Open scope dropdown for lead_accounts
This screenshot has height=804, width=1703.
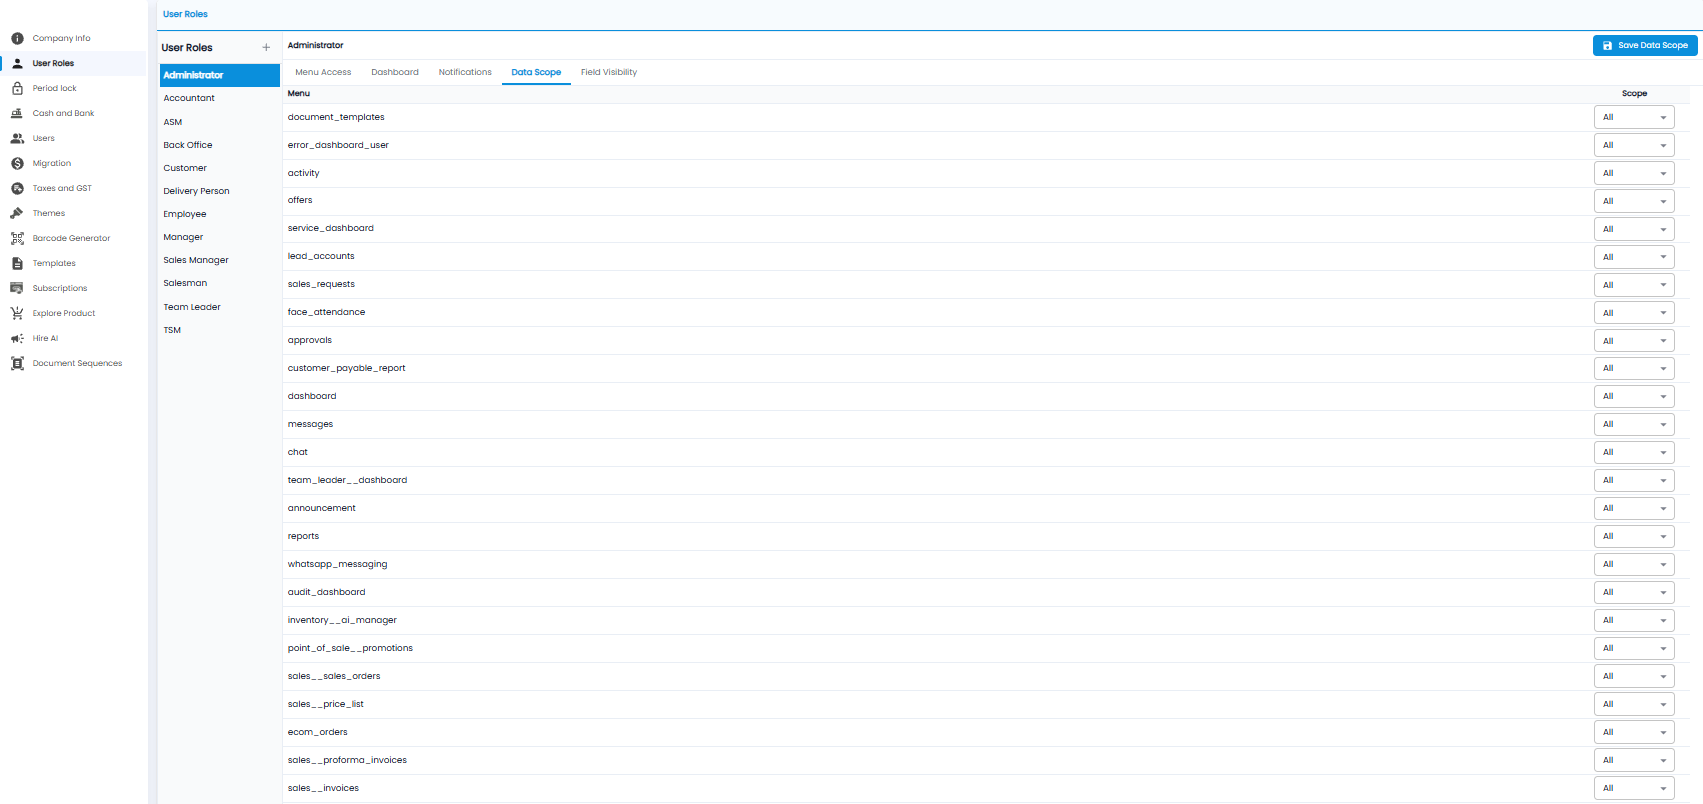(x=1634, y=257)
